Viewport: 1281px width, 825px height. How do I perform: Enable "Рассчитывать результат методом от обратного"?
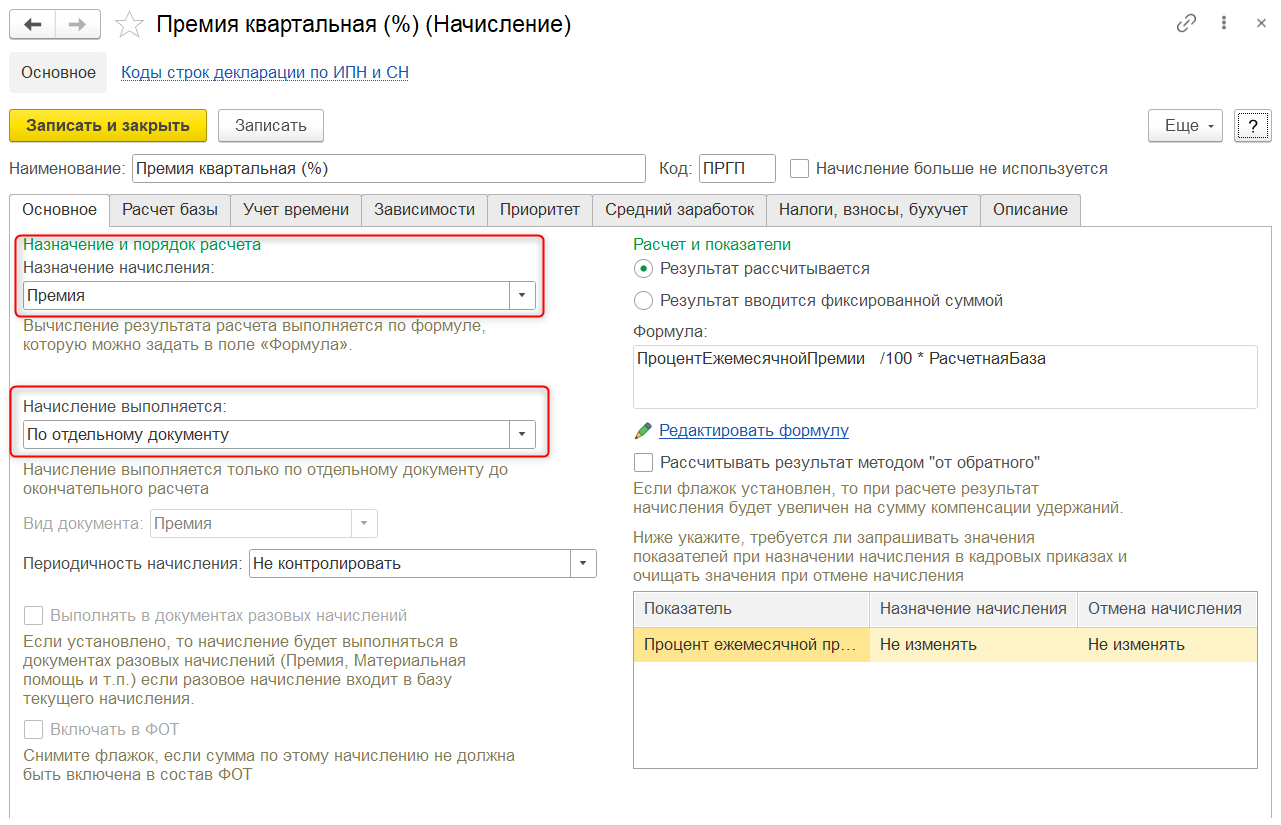643,463
